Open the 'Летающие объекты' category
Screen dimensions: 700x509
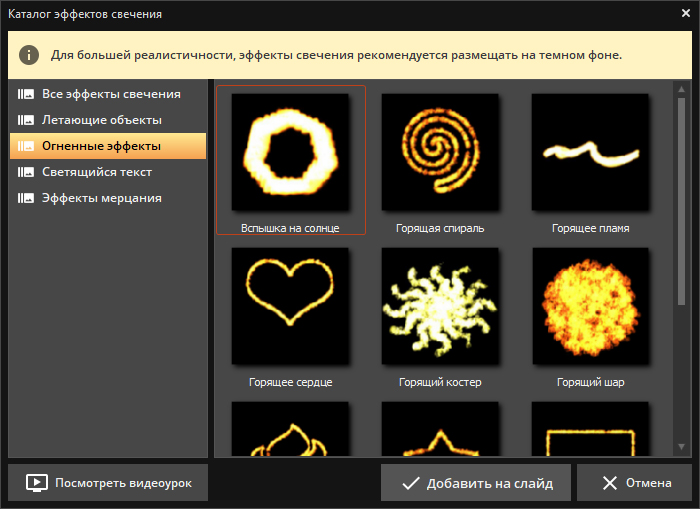click(x=108, y=120)
